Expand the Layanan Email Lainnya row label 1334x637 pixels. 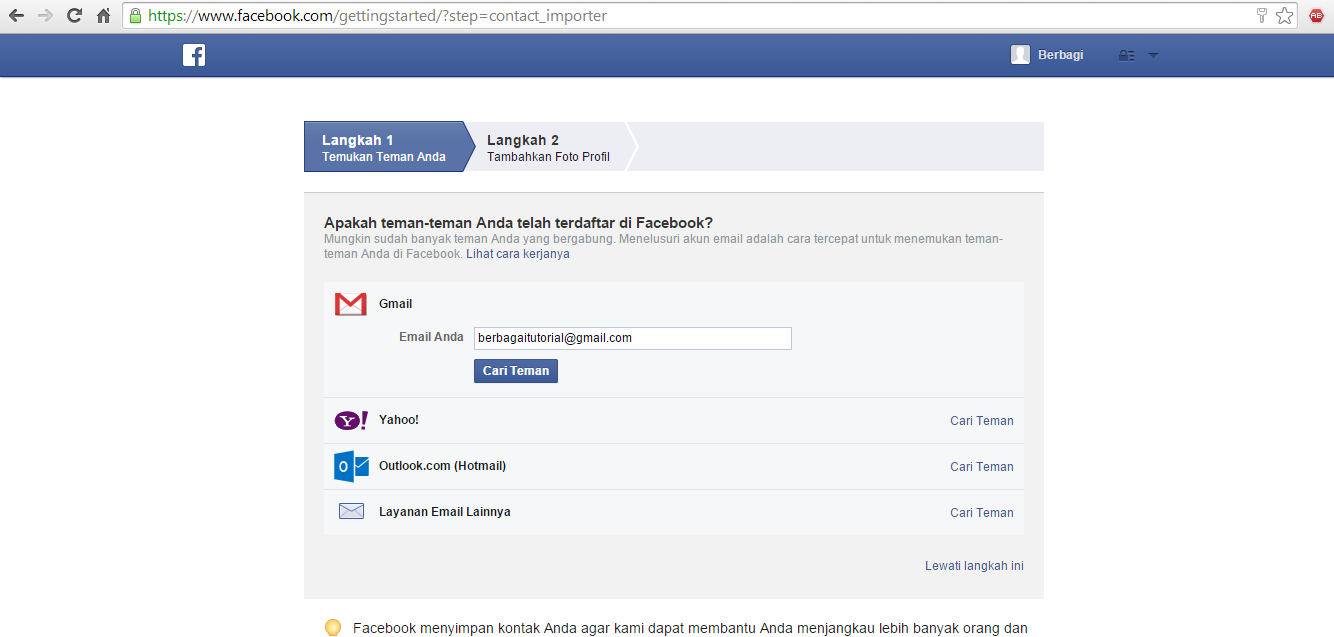coord(445,512)
